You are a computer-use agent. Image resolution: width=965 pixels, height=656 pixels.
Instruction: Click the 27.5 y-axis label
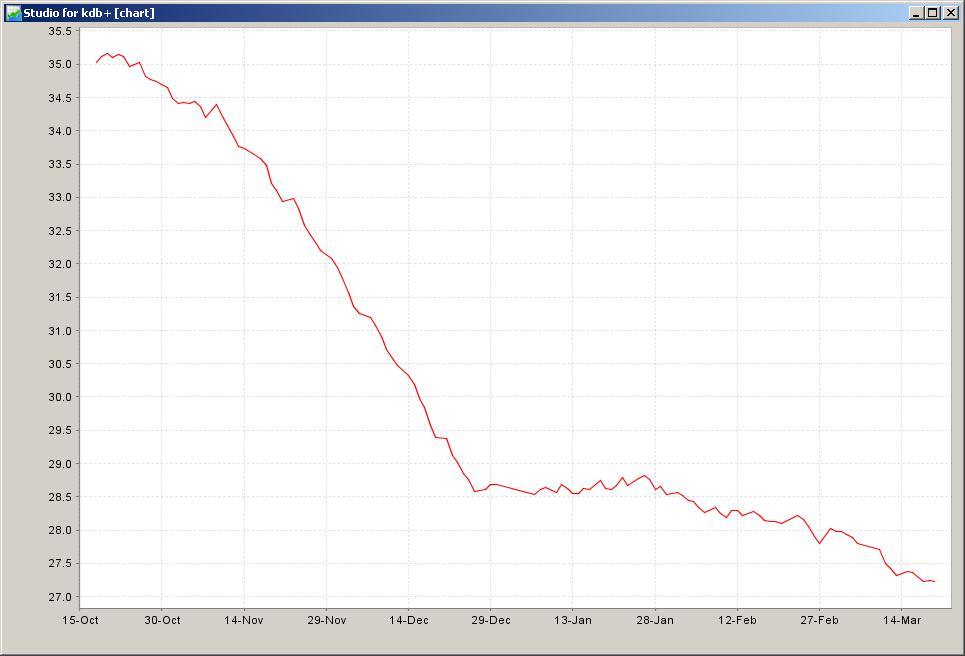click(x=60, y=564)
